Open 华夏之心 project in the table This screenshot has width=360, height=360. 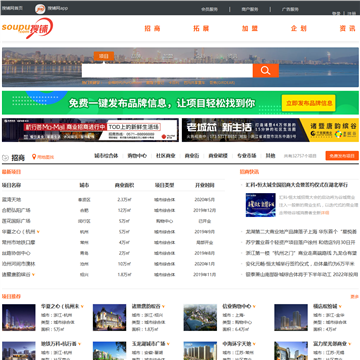[18, 232]
